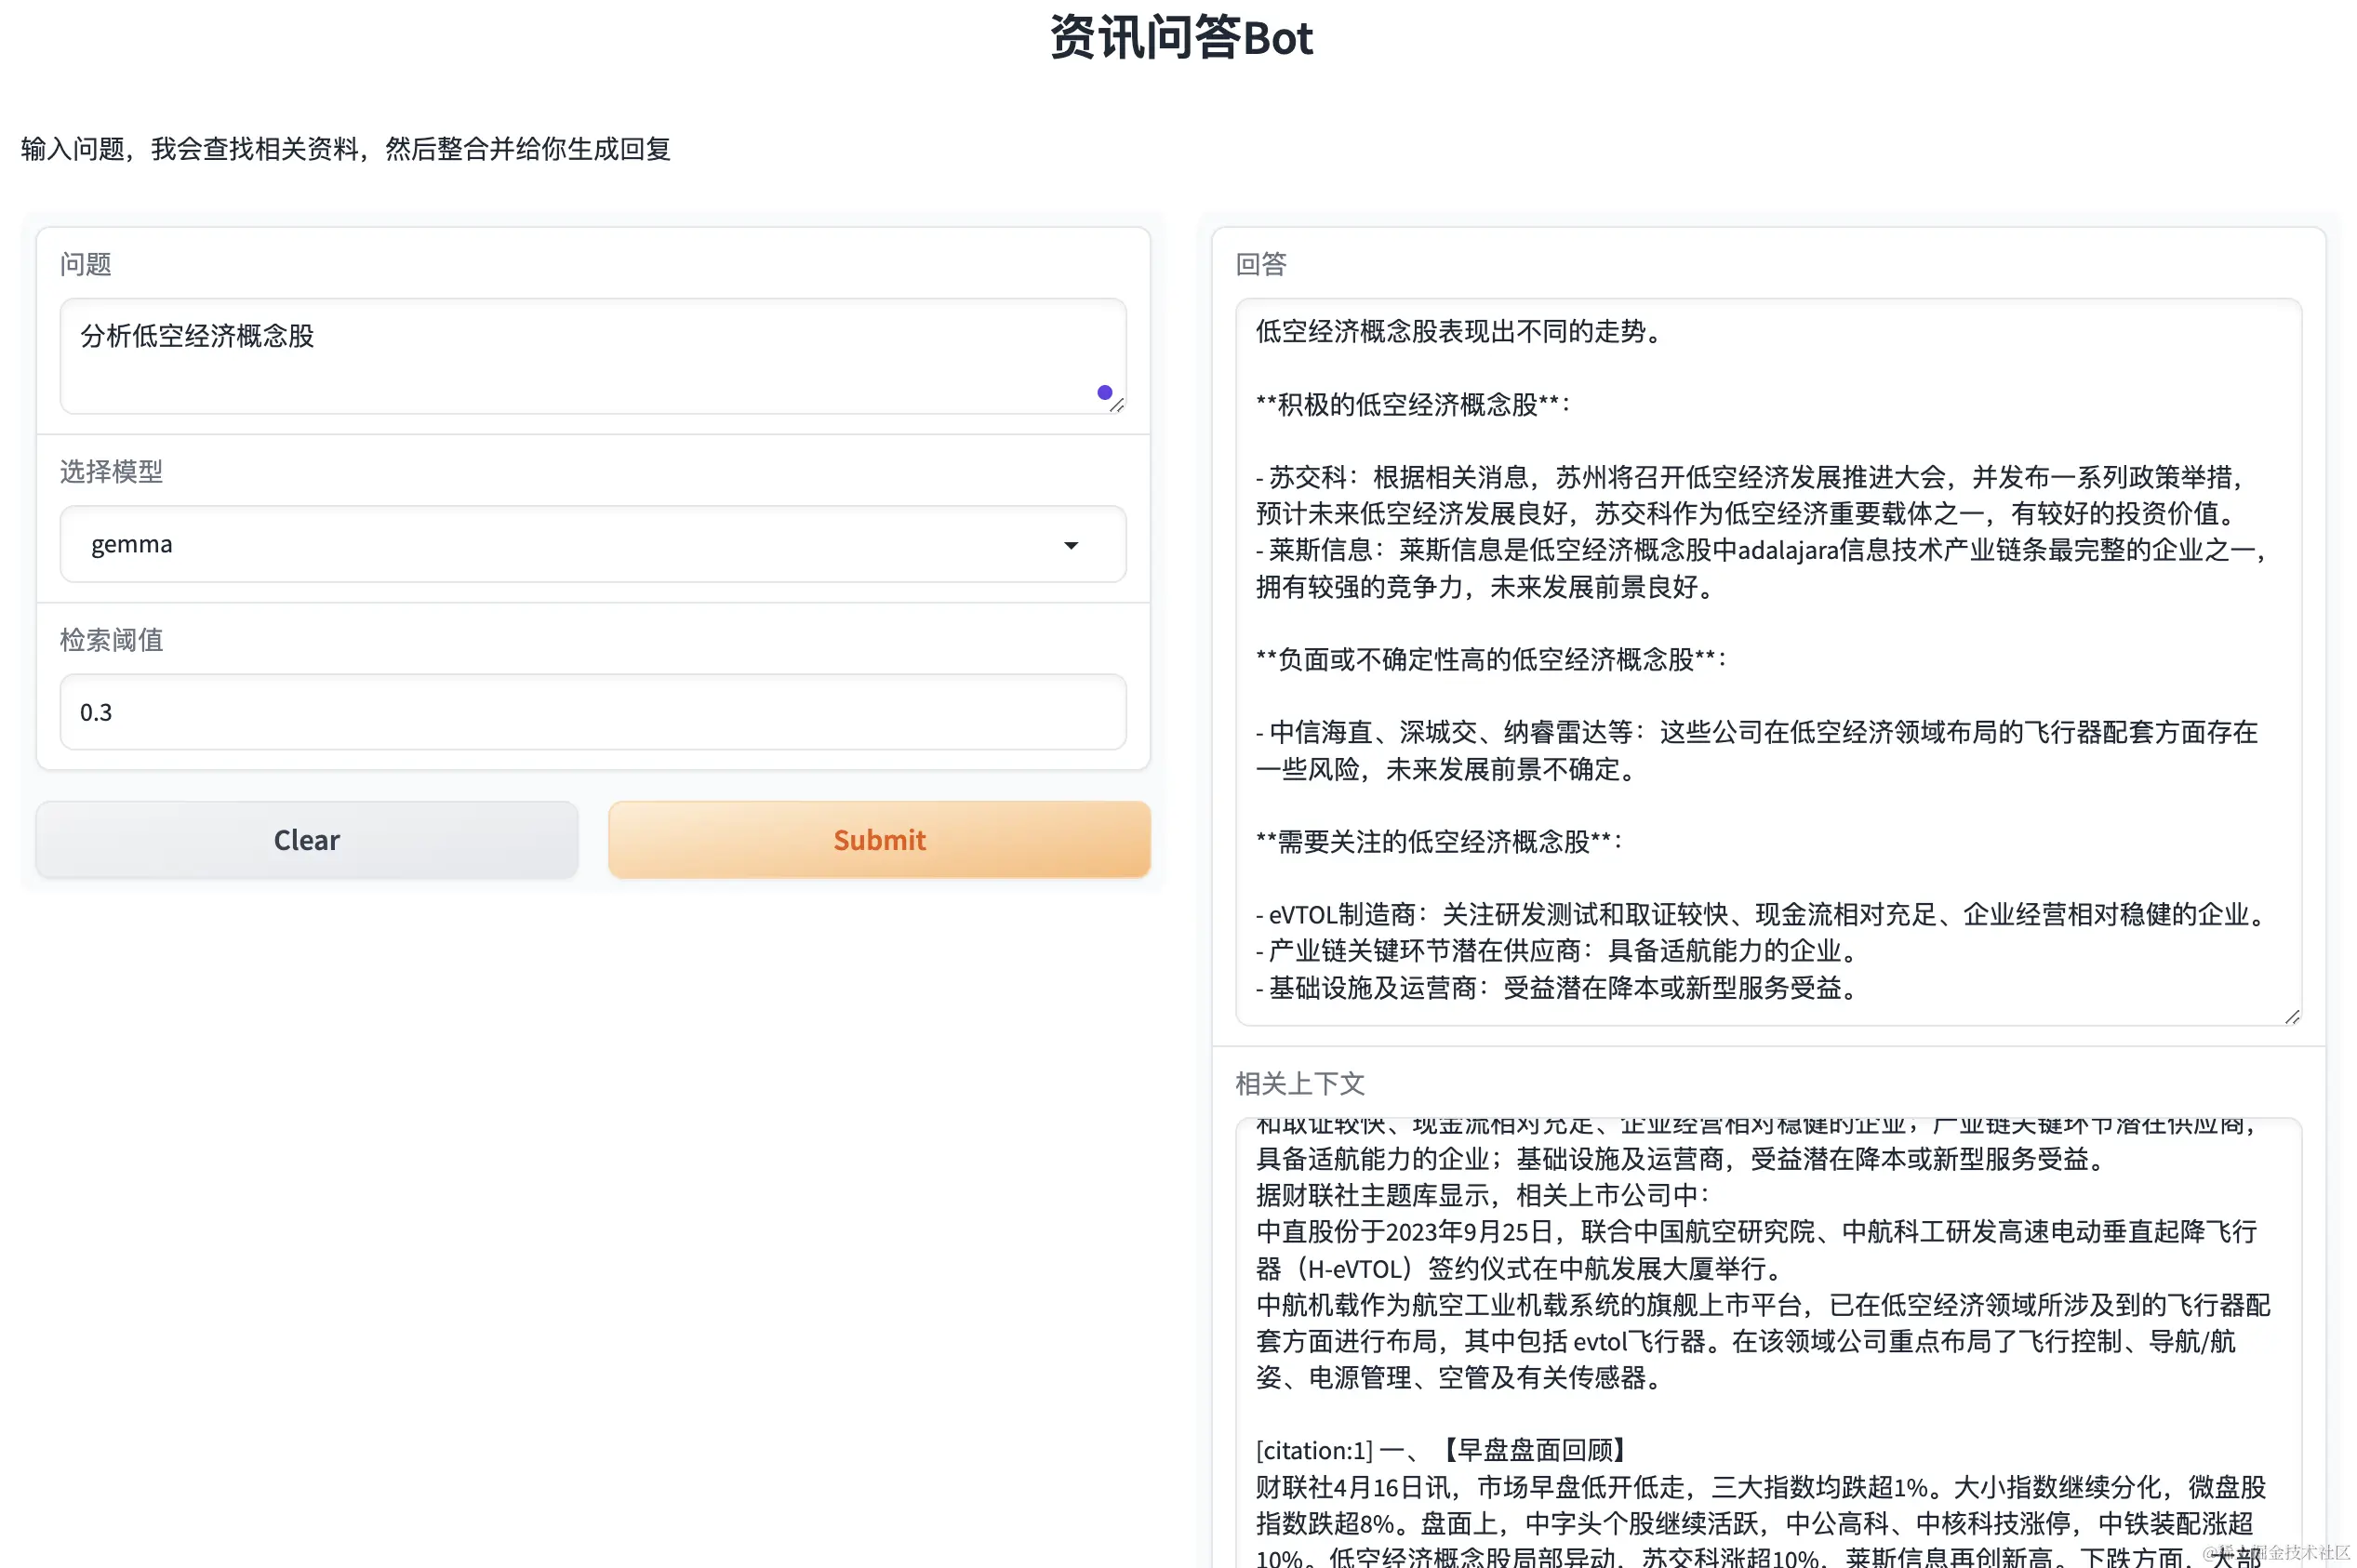Click the question box resize handle
2357x1568 pixels.
pos(1116,405)
